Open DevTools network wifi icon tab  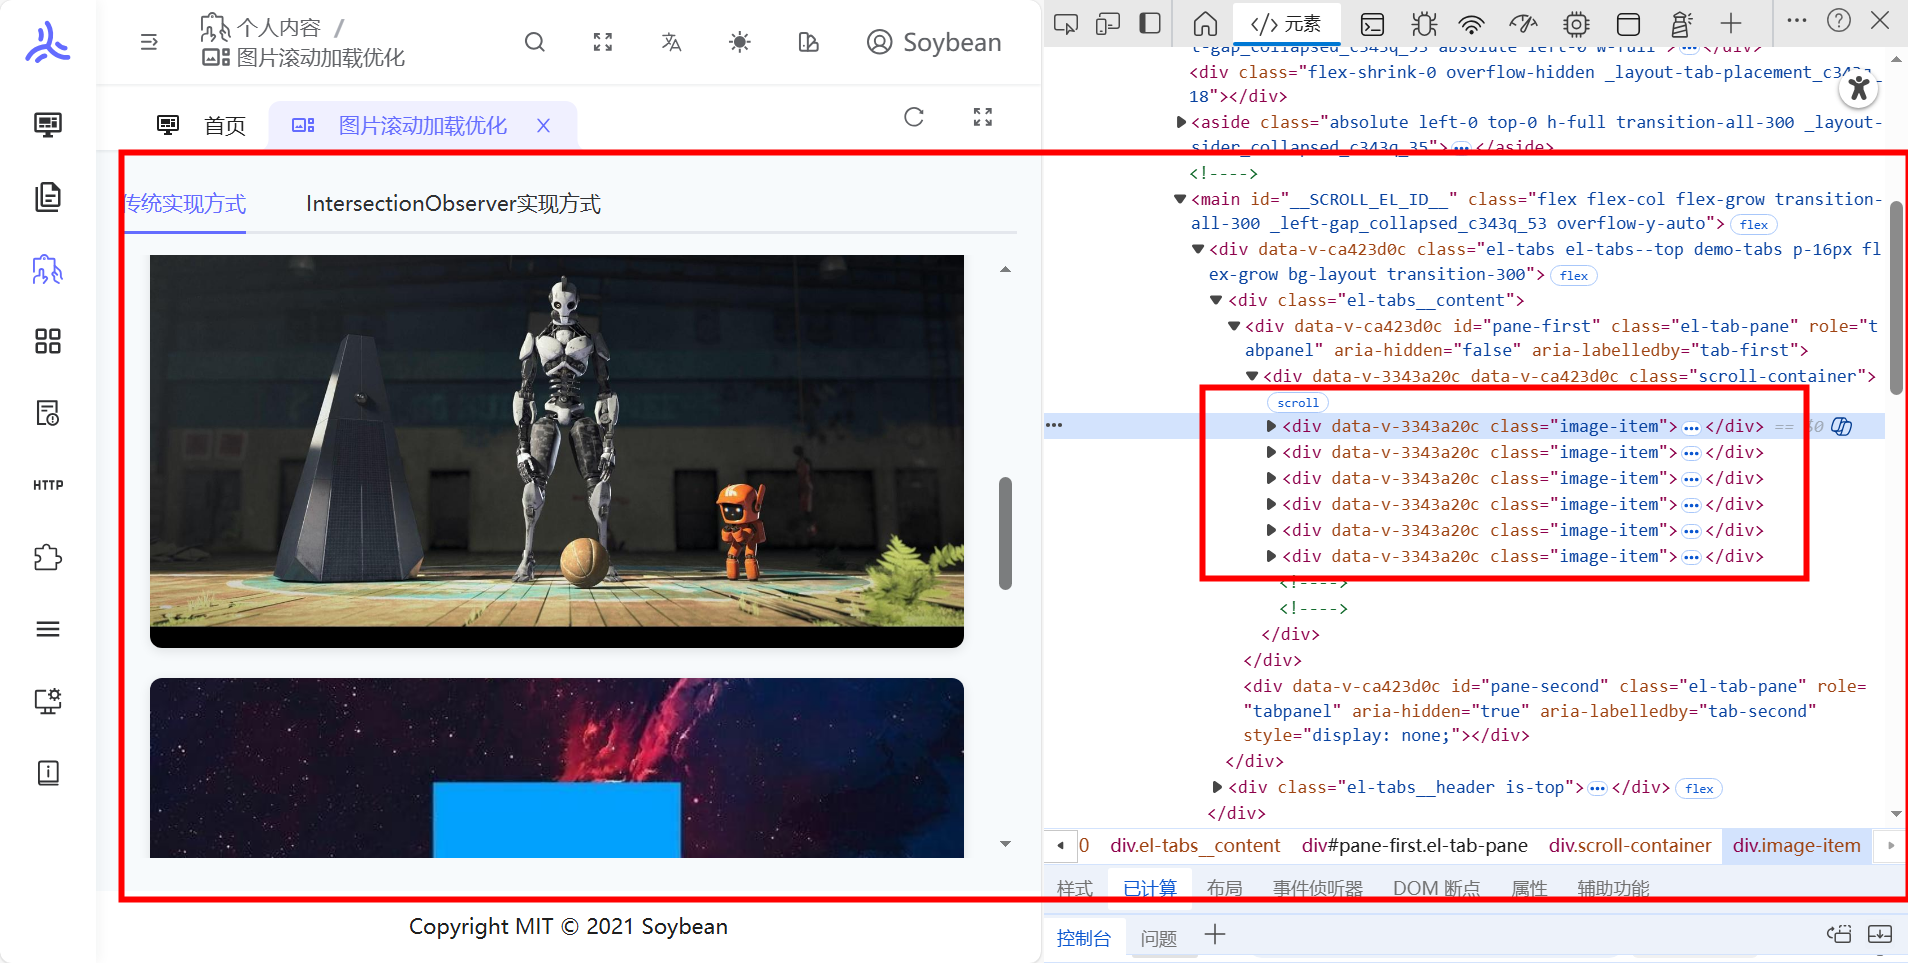(x=1471, y=23)
